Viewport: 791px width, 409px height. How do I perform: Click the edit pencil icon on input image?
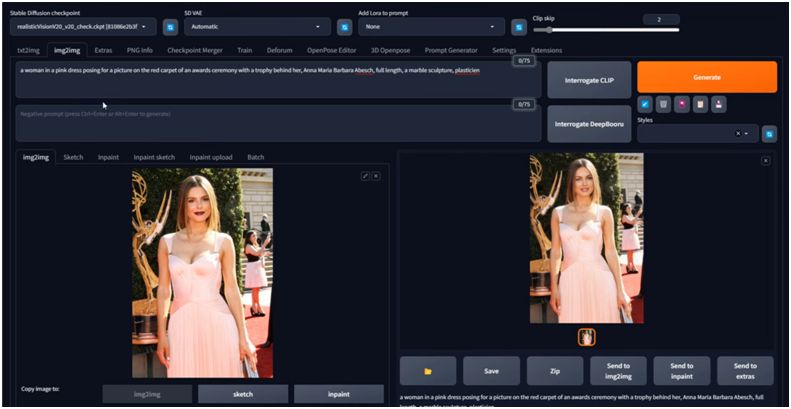point(365,176)
